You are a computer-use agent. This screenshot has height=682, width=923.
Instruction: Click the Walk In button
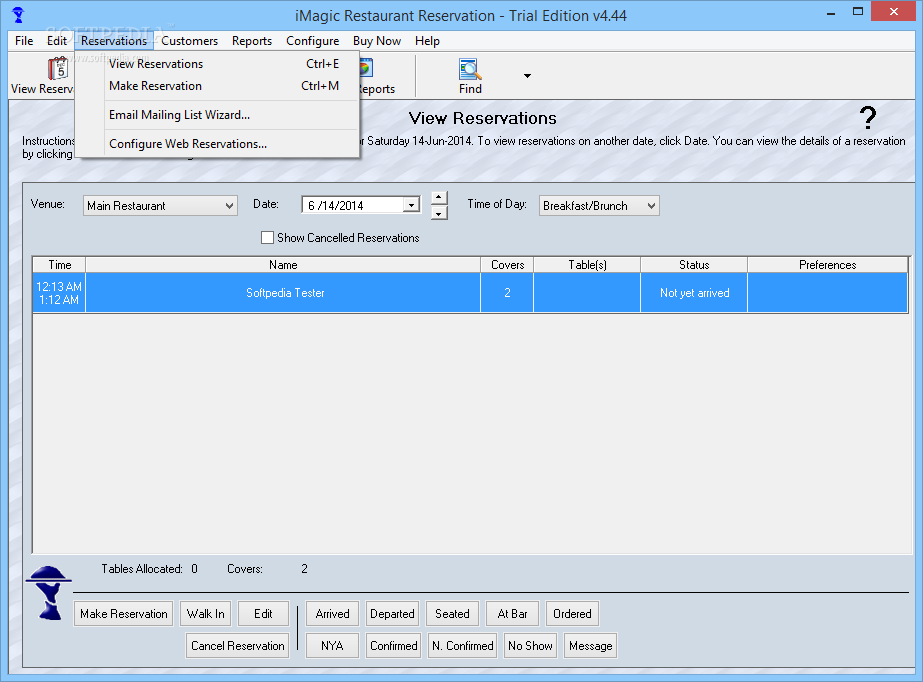point(205,614)
